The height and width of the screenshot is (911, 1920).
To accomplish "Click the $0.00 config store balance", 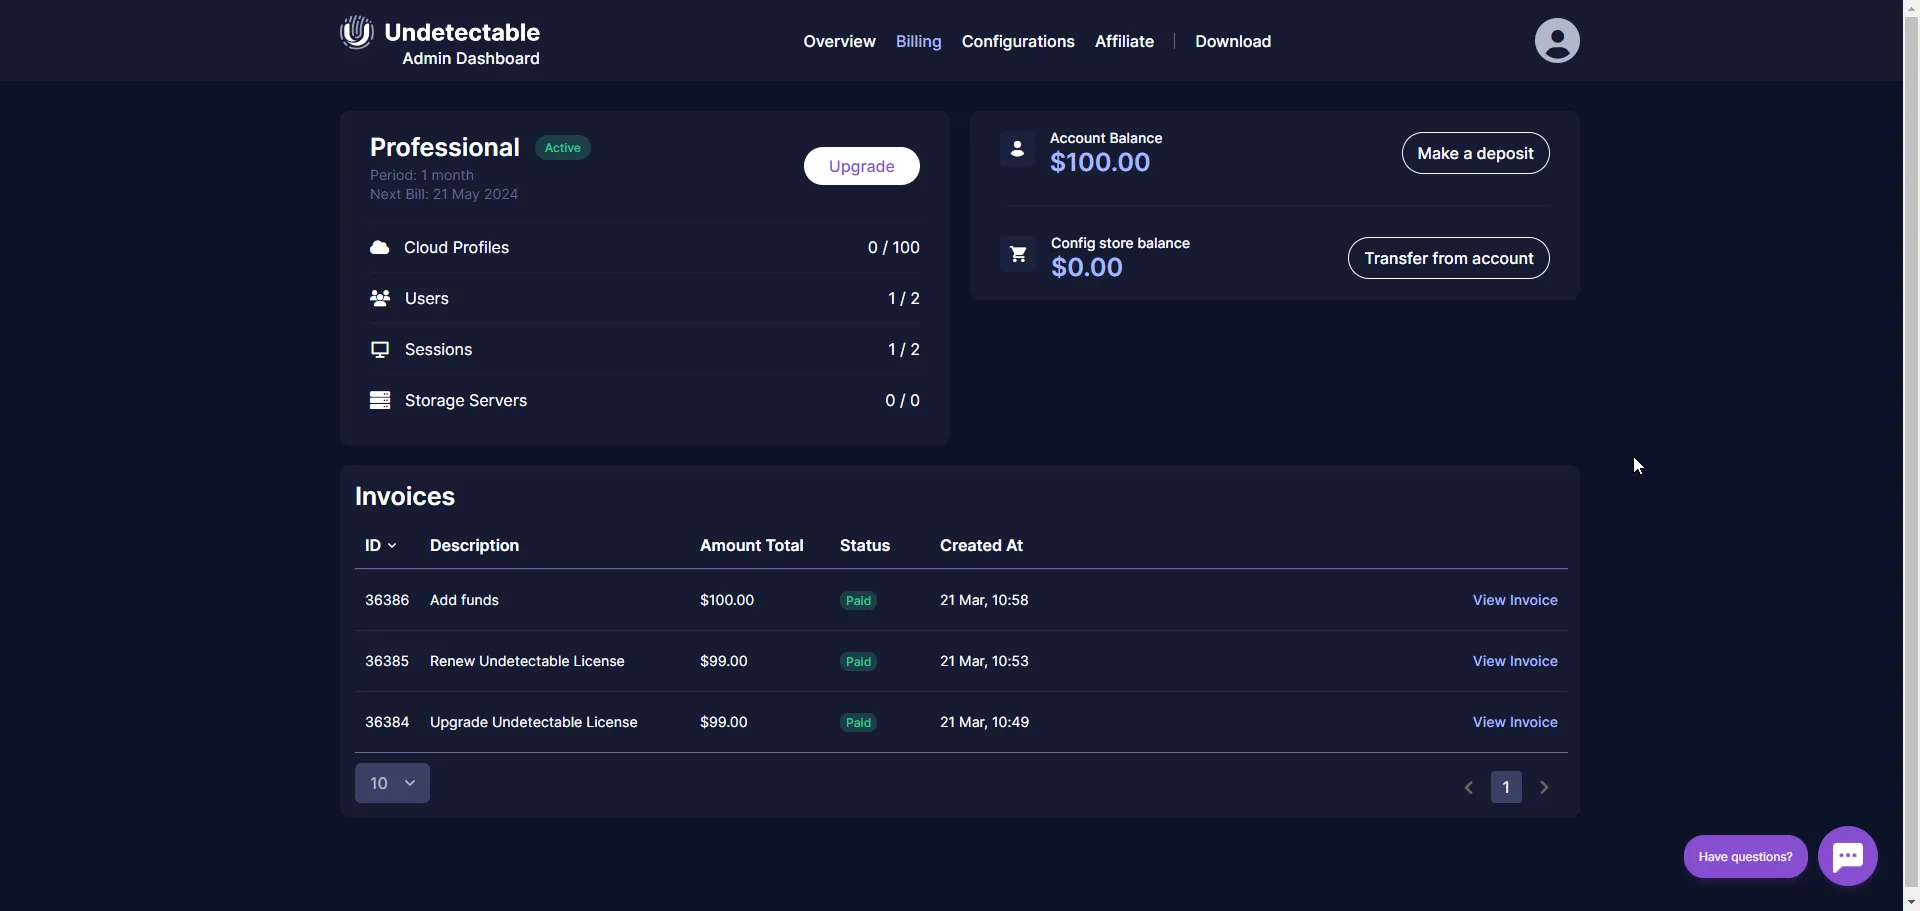I will tap(1087, 267).
